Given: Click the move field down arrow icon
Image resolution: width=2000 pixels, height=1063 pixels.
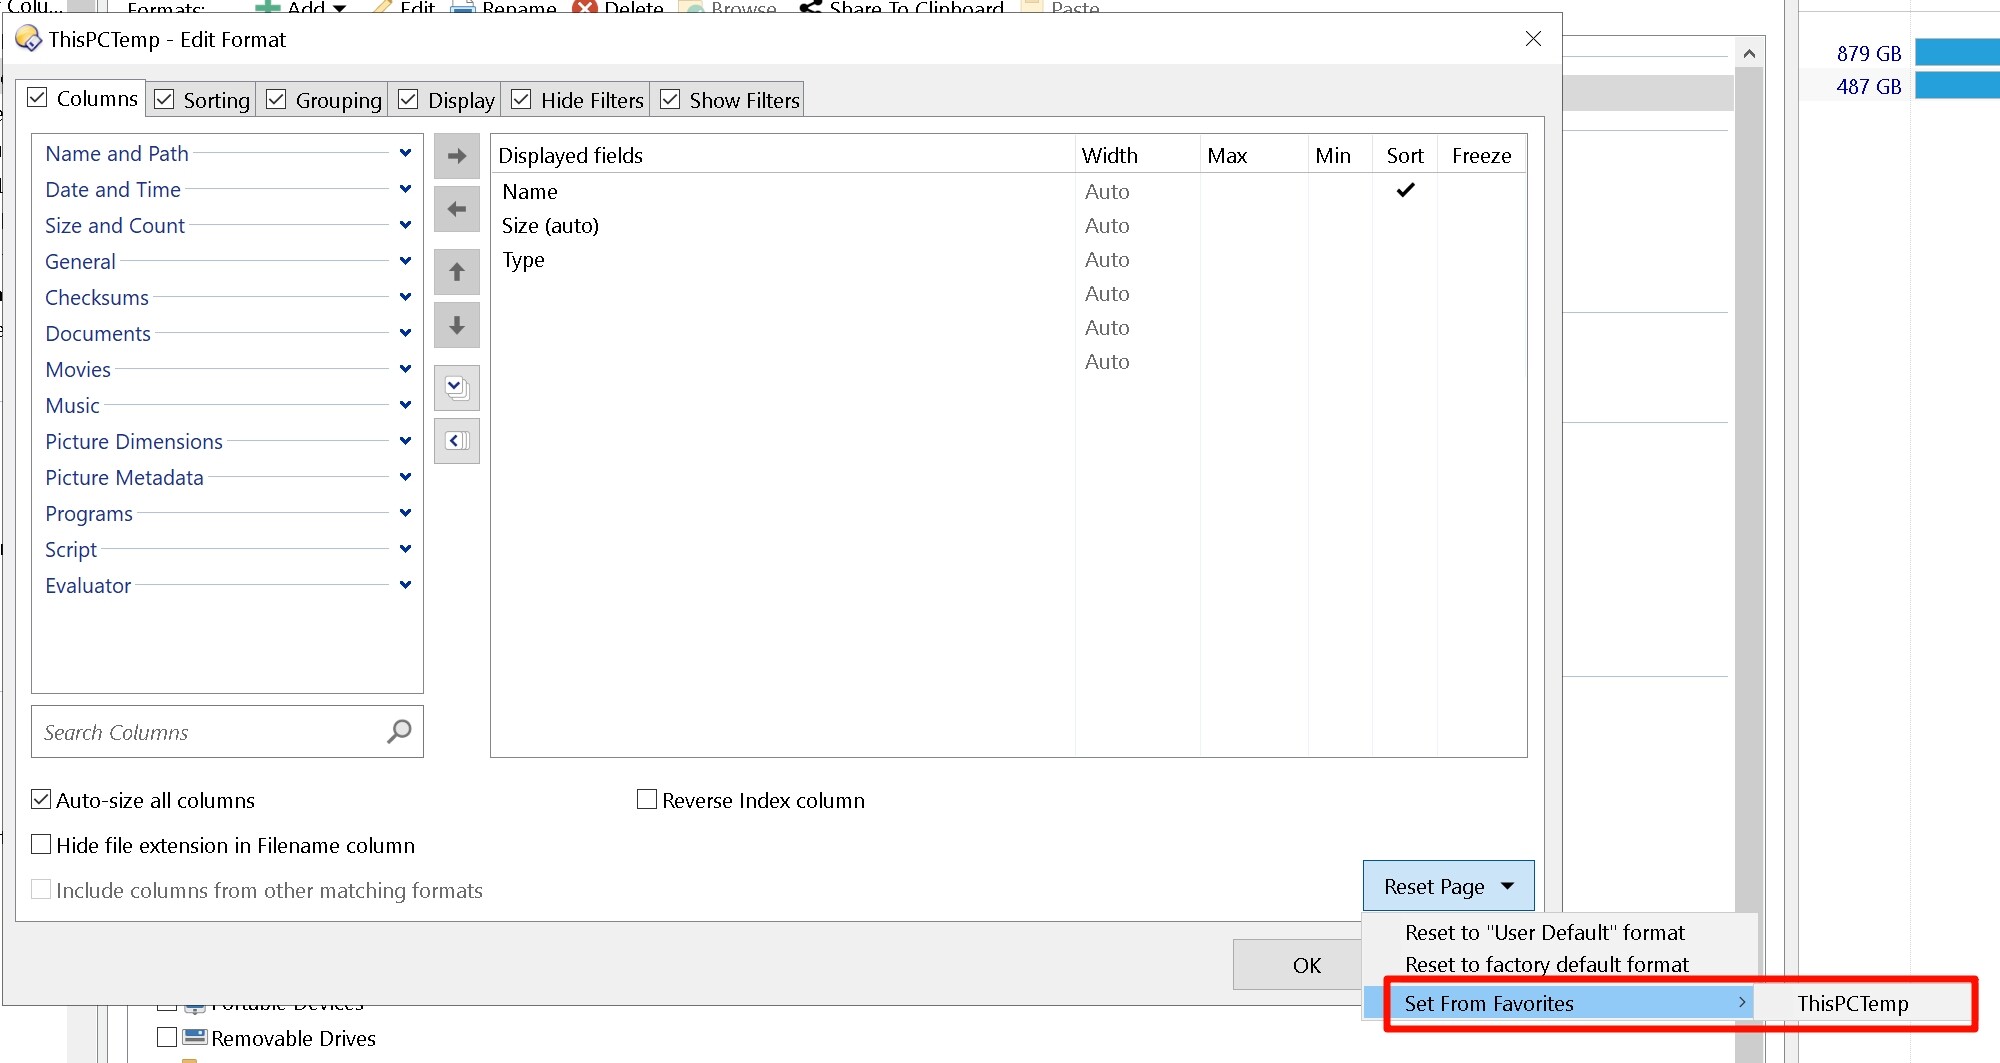Looking at the screenshot, I should point(457,325).
